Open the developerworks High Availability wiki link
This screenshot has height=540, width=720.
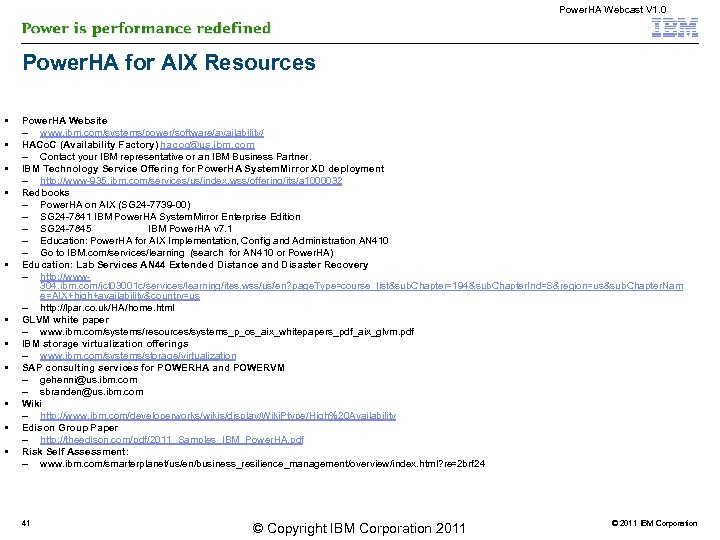(x=218, y=416)
